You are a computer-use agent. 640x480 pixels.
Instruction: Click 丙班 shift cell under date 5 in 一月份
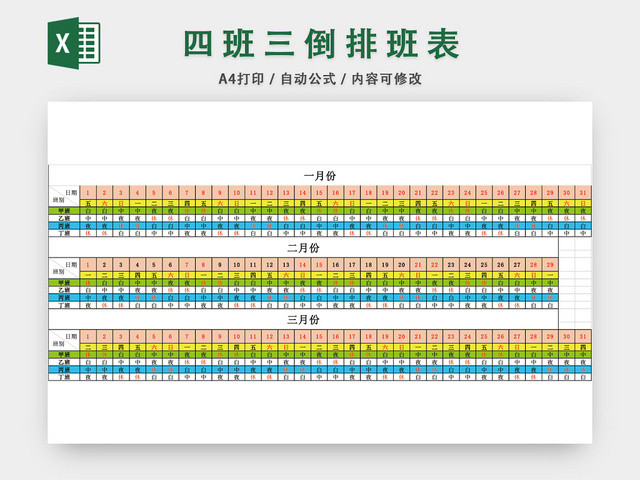click(x=154, y=226)
